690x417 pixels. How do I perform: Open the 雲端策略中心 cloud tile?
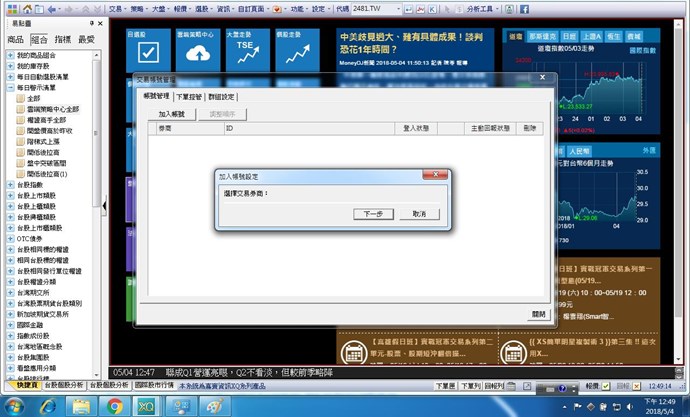click(196, 51)
